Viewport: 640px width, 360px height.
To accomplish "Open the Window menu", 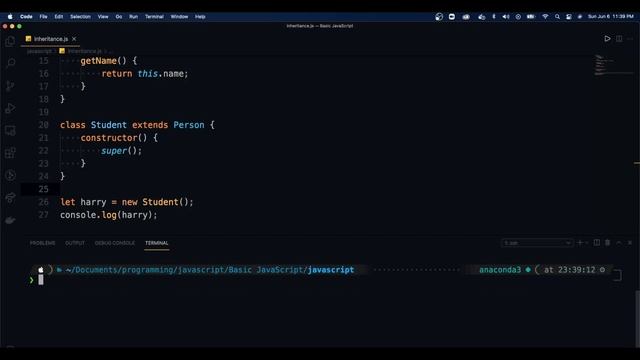I will 179,17.
